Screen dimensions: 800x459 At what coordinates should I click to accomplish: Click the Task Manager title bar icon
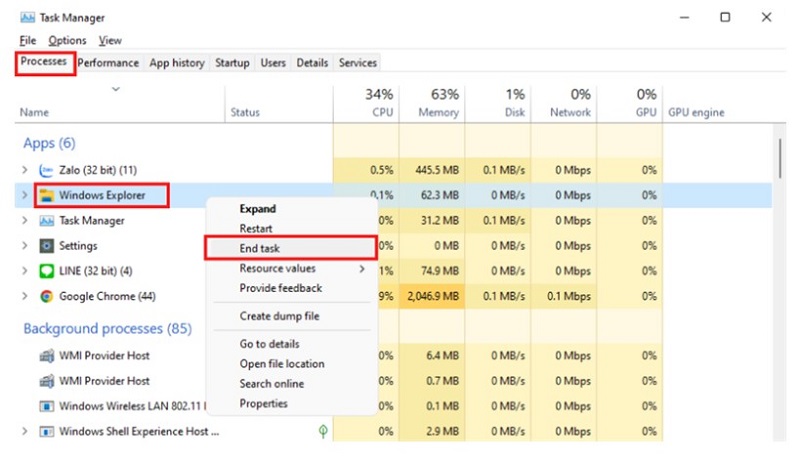(x=27, y=17)
